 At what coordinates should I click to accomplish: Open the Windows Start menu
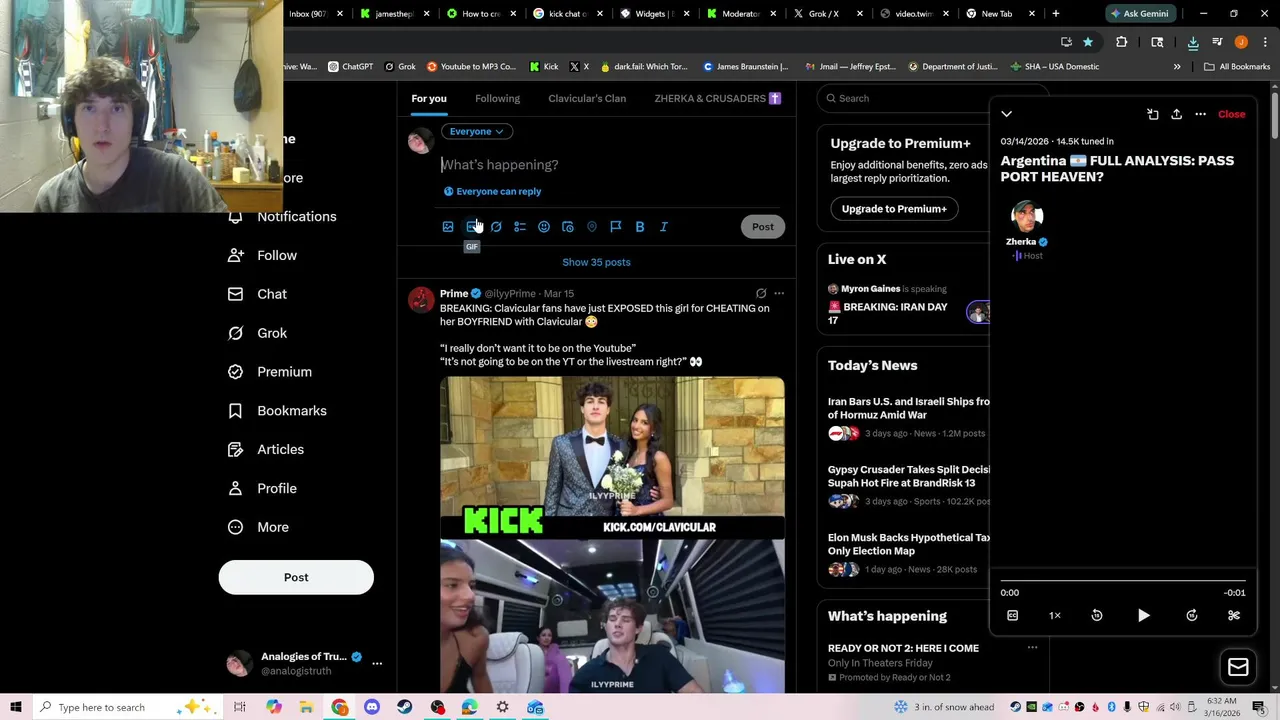[x=15, y=707]
